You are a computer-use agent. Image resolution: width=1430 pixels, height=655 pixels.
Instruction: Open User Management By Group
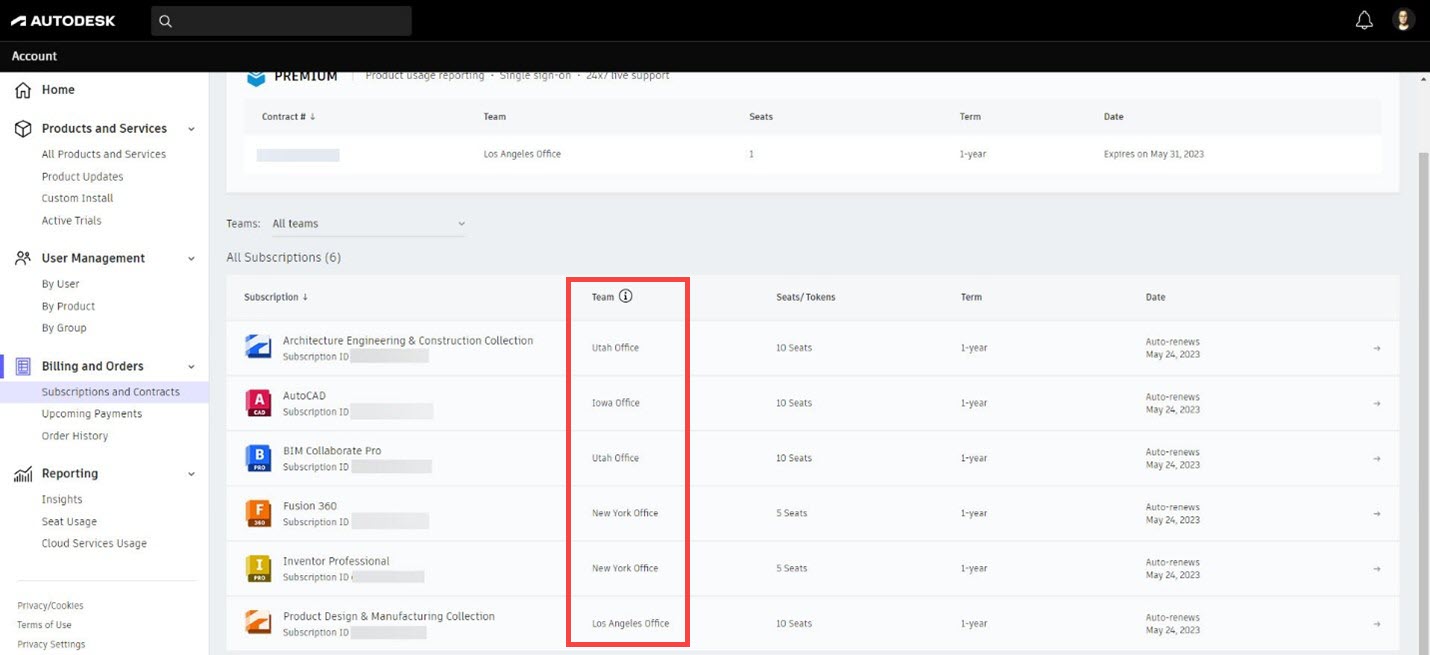click(x=64, y=328)
